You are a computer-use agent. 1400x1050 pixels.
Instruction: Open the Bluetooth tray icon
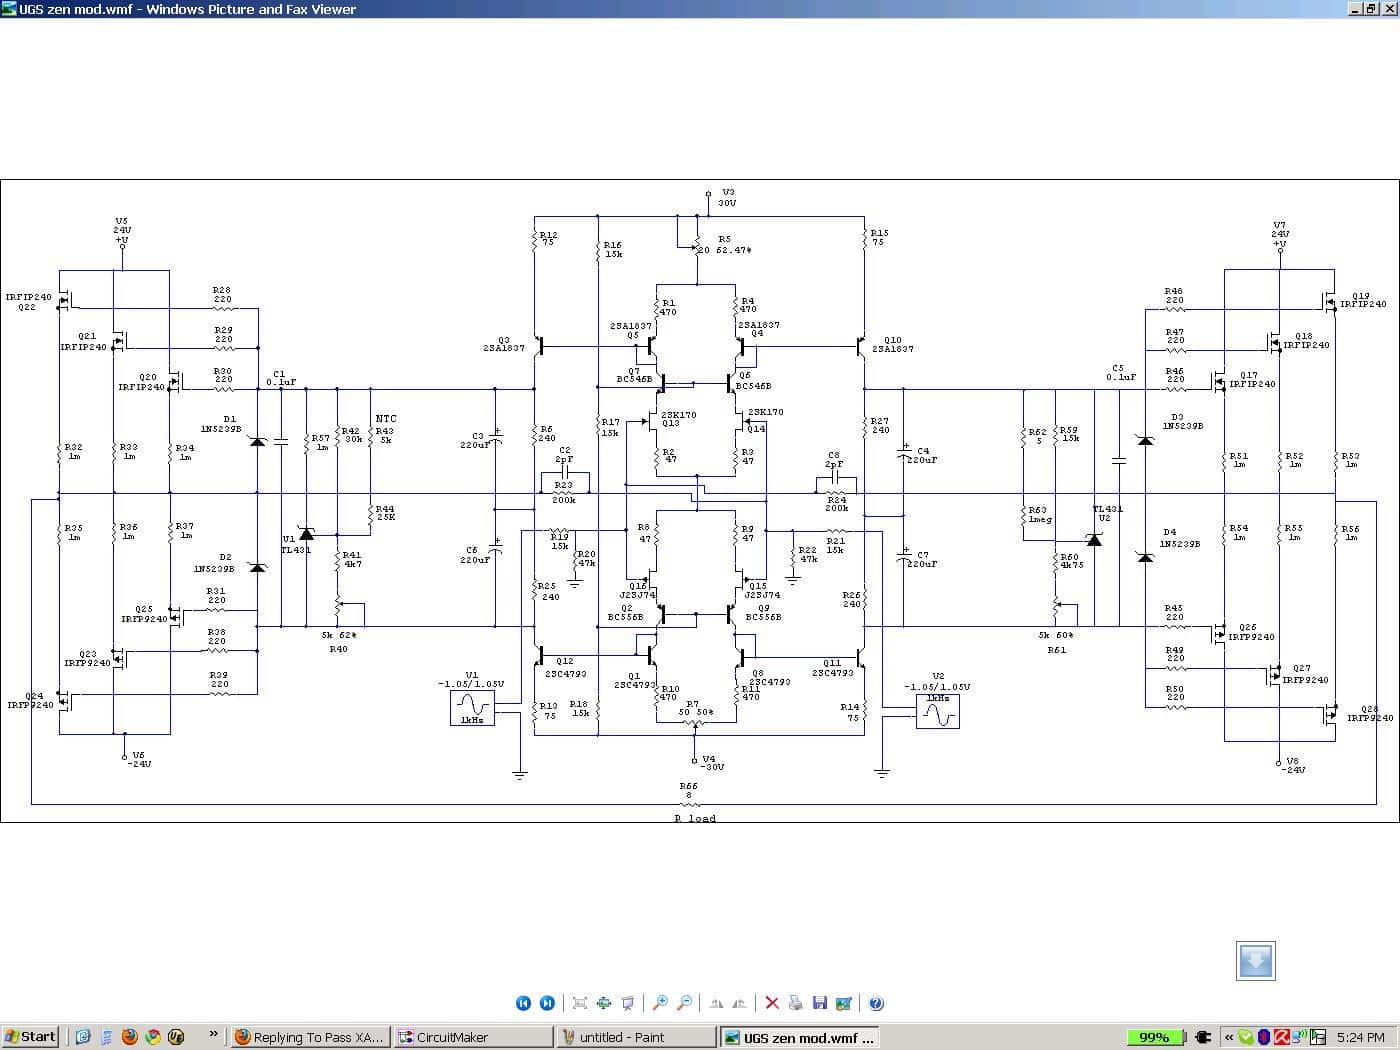[1264, 1037]
